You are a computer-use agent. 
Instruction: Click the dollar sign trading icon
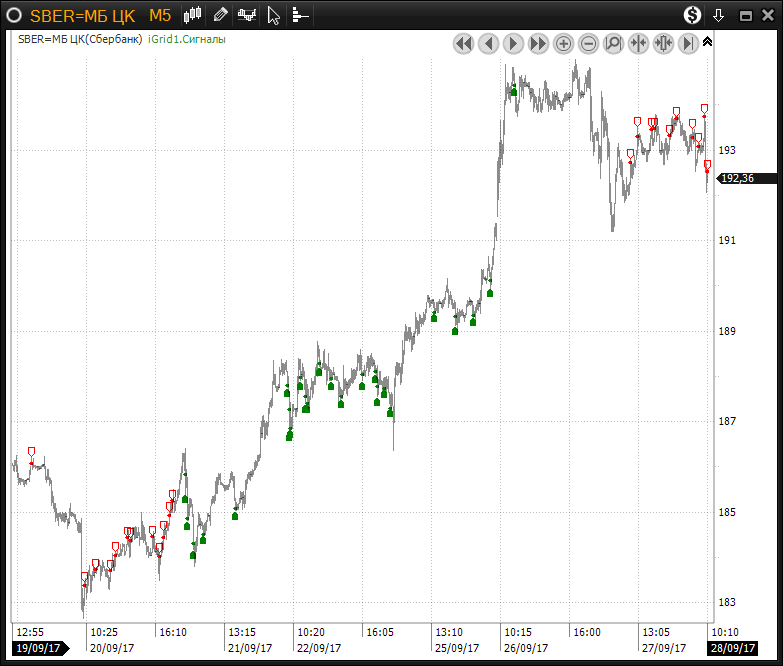pyautogui.click(x=692, y=15)
